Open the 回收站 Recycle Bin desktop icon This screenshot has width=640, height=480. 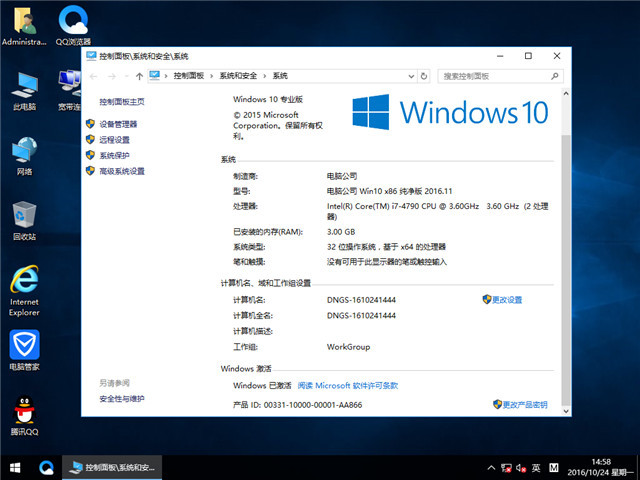[x=25, y=219]
